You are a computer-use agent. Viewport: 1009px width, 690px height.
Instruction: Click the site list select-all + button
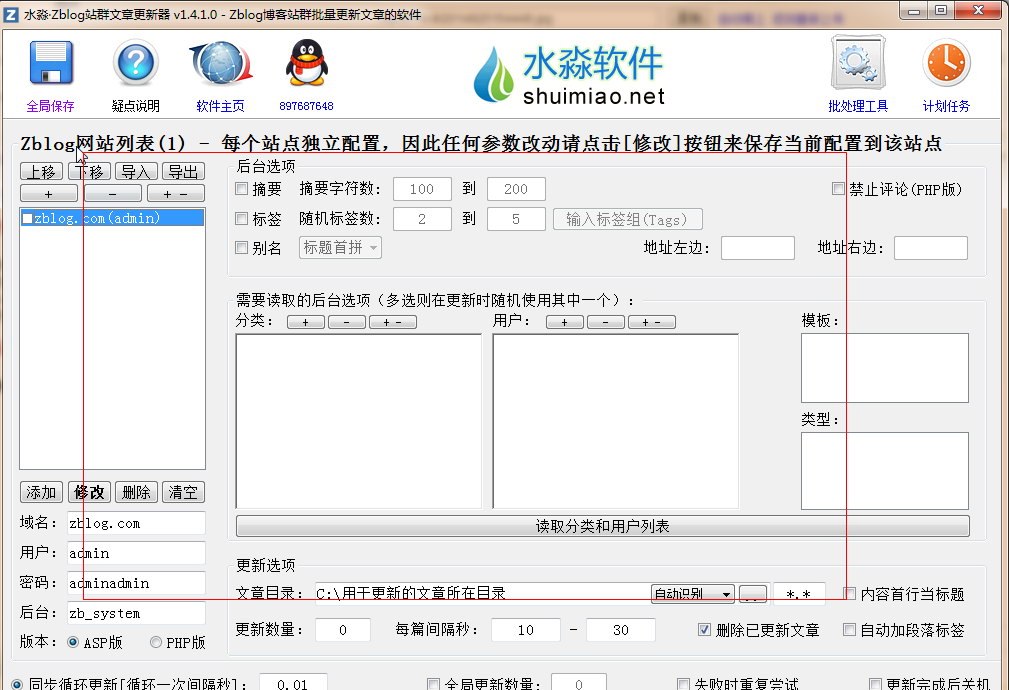pos(49,194)
